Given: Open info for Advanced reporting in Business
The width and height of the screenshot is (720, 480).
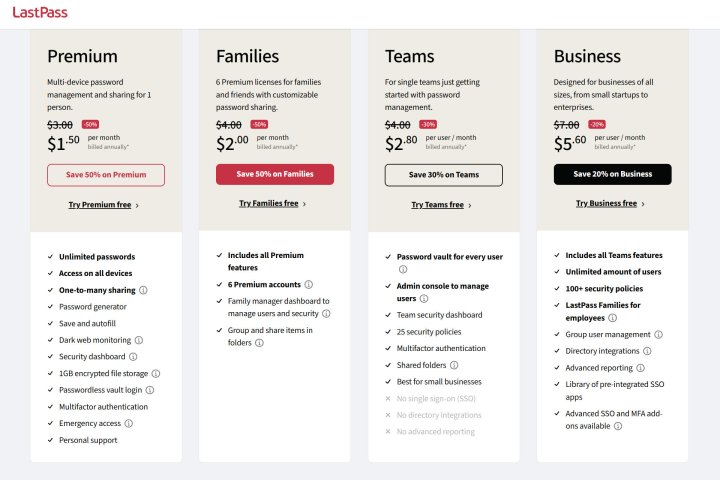Looking at the screenshot, I should (641, 368).
